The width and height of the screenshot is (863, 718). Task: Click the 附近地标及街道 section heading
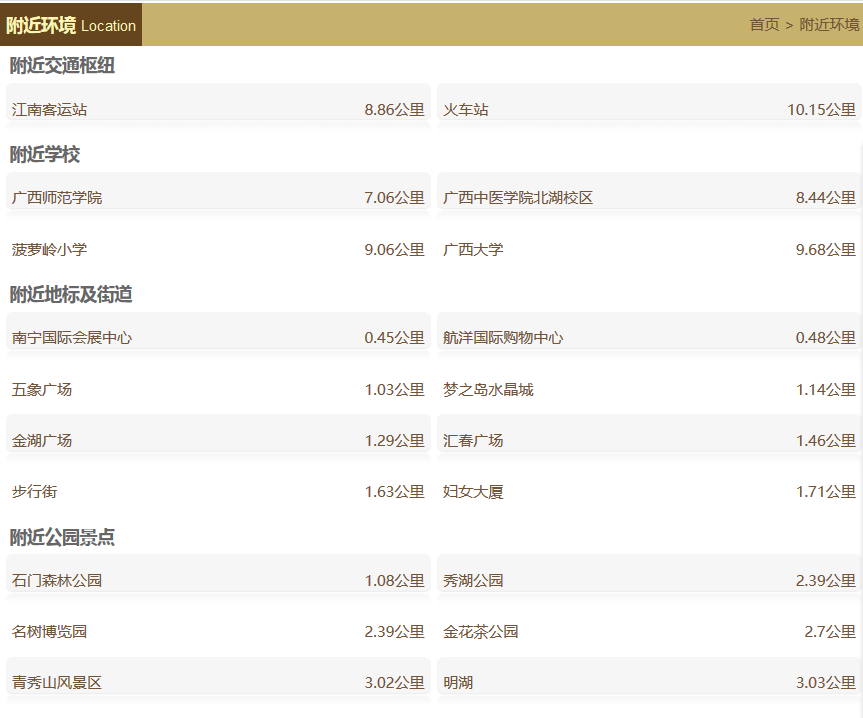point(71,295)
